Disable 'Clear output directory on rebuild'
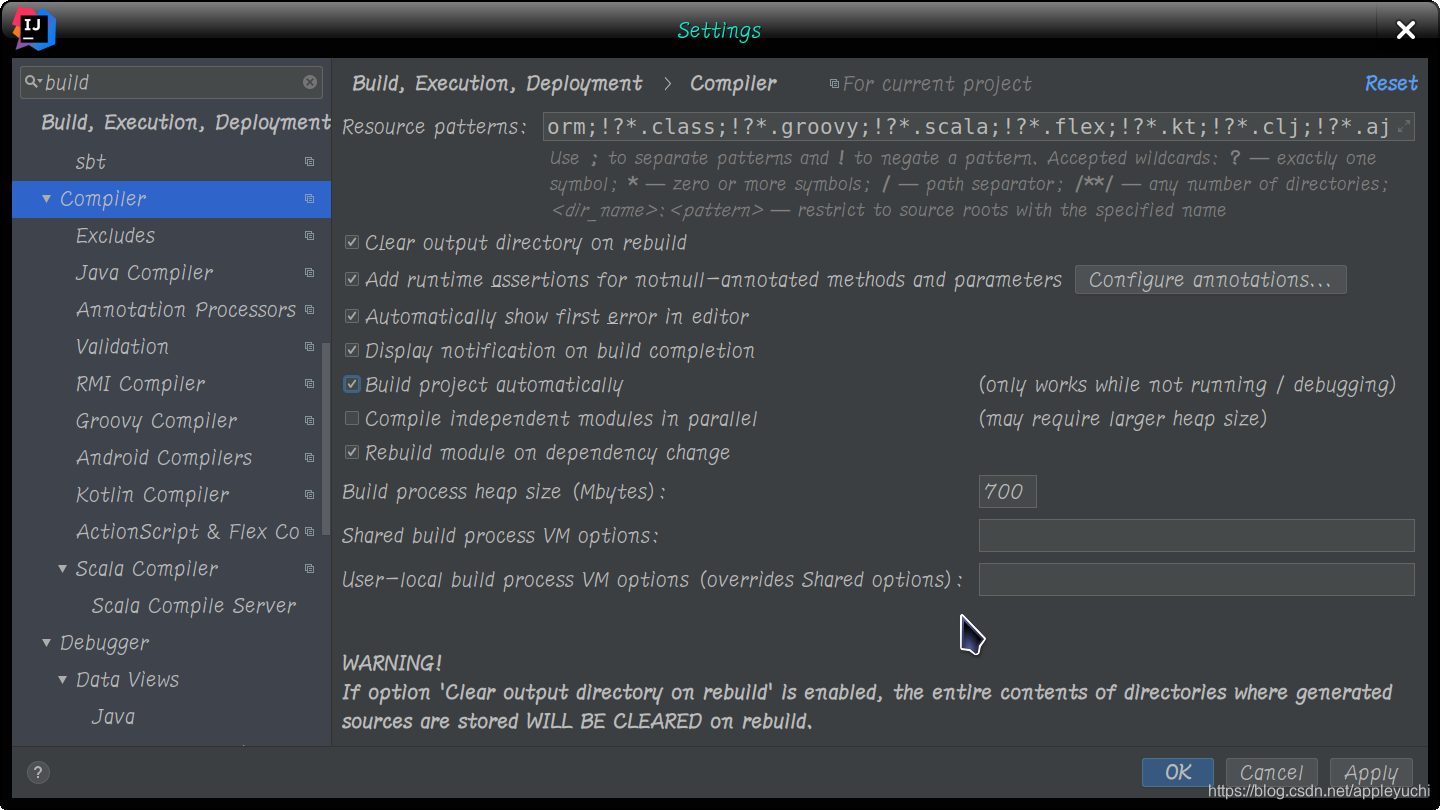 pyautogui.click(x=352, y=241)
